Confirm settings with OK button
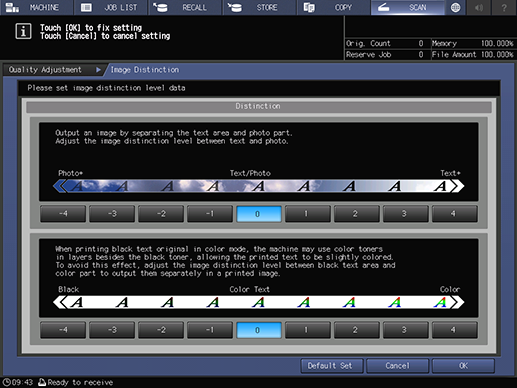 click(463, 366)
